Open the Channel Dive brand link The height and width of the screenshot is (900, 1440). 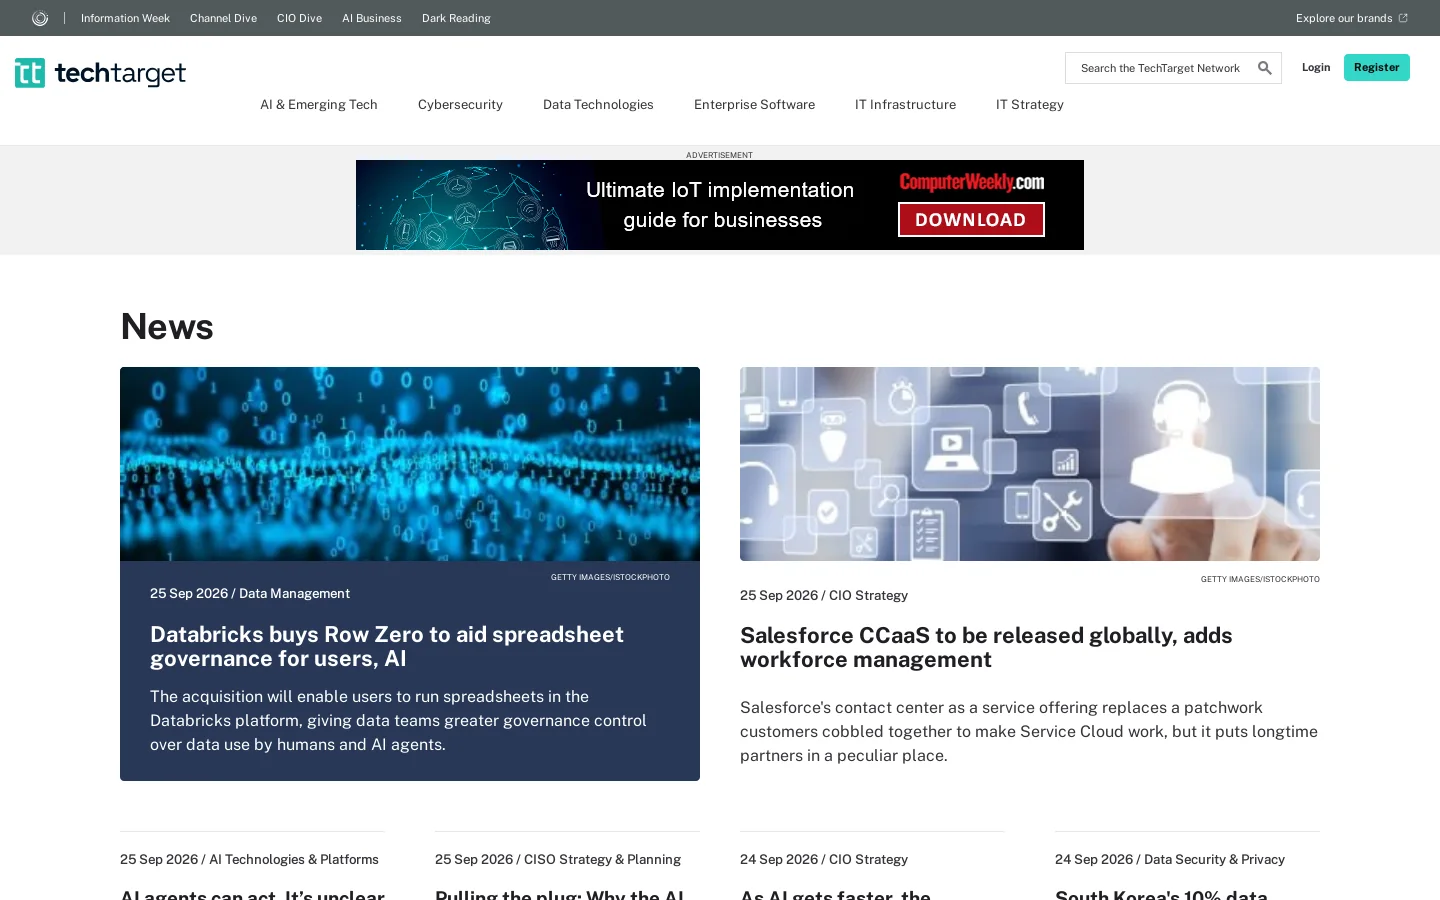223,18
